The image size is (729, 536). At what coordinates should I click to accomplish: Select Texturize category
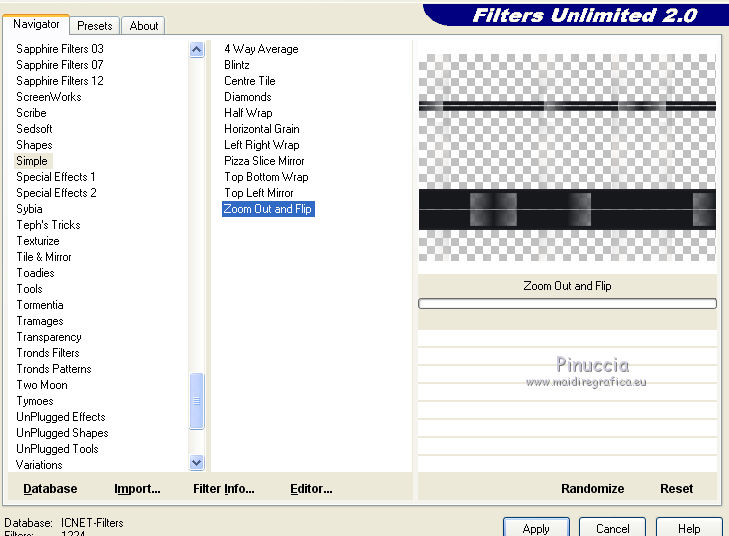pos(38,241)
